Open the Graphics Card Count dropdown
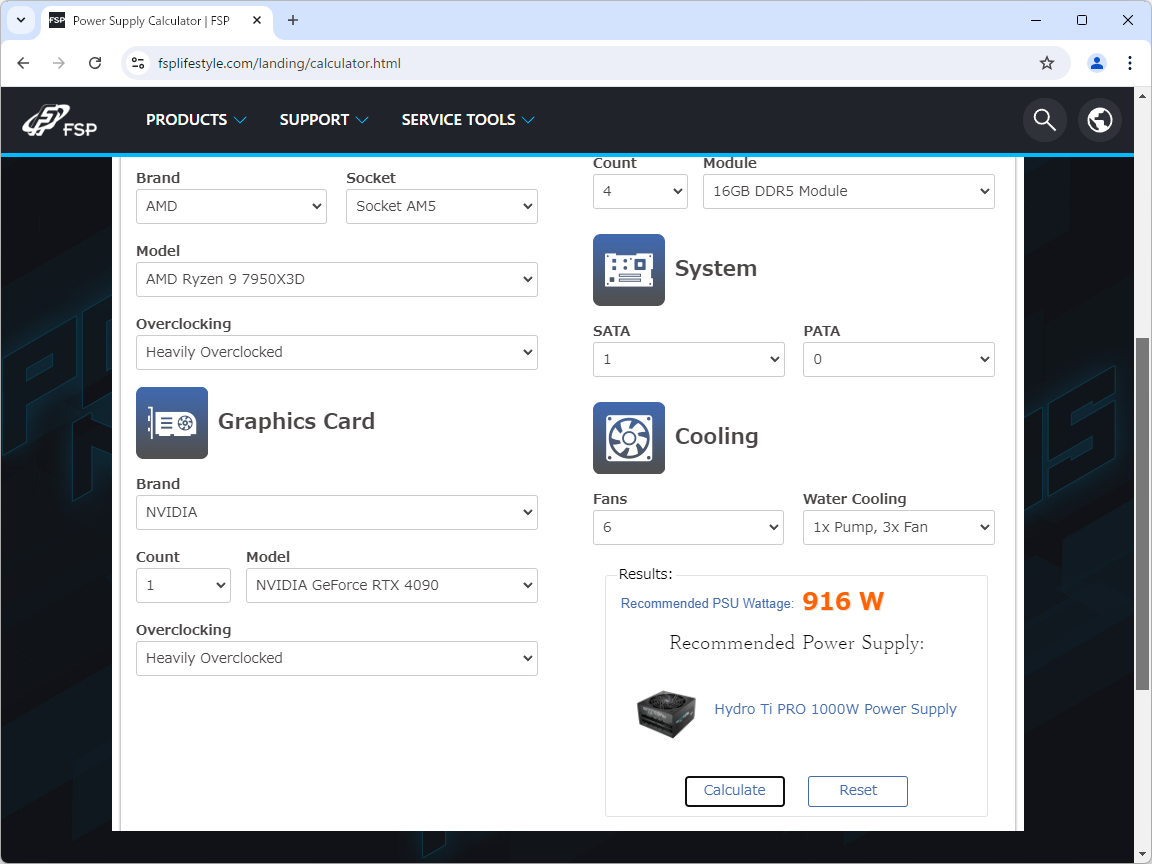The width and height of the screenshot is (1152, 864). (183, 586)
